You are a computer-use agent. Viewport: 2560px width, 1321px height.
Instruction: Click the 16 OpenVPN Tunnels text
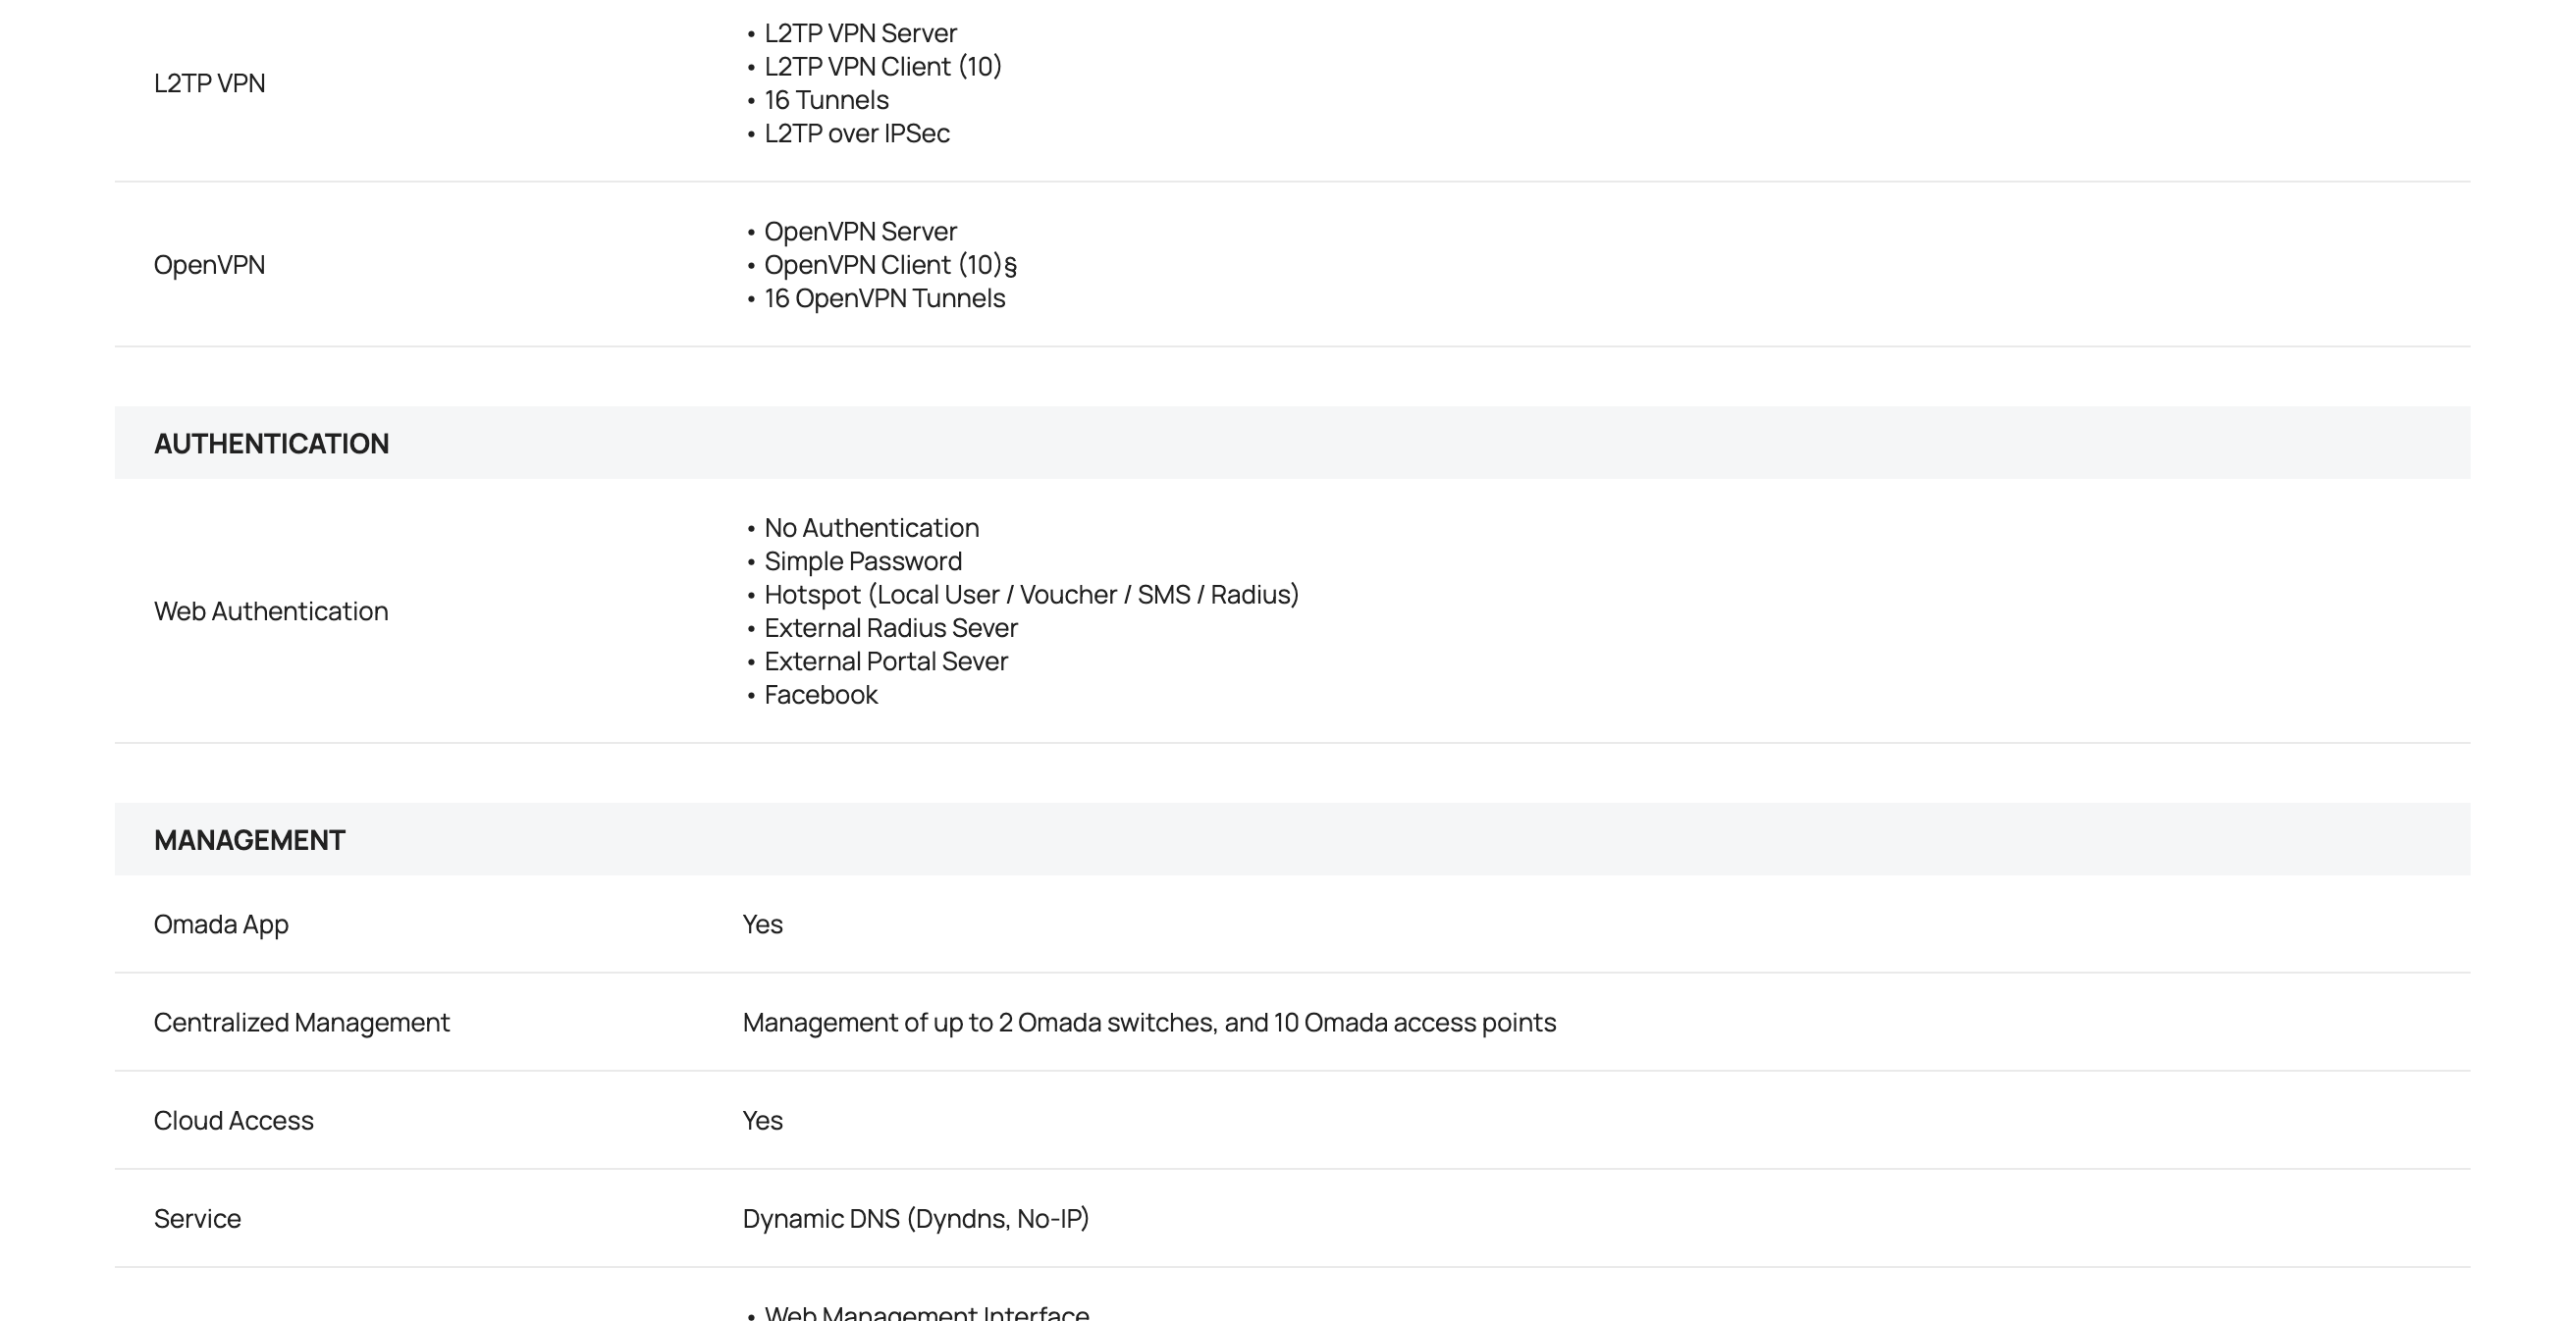click(x=884, y=298)
